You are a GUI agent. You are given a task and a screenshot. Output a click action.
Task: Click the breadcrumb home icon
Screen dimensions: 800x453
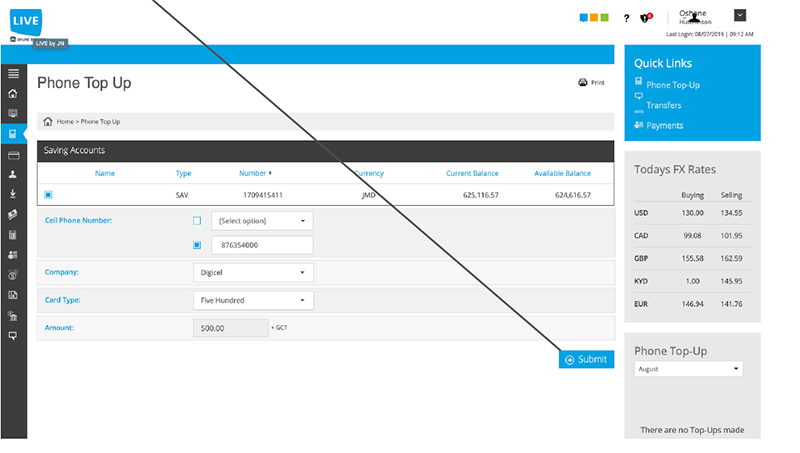pos(48,121)
